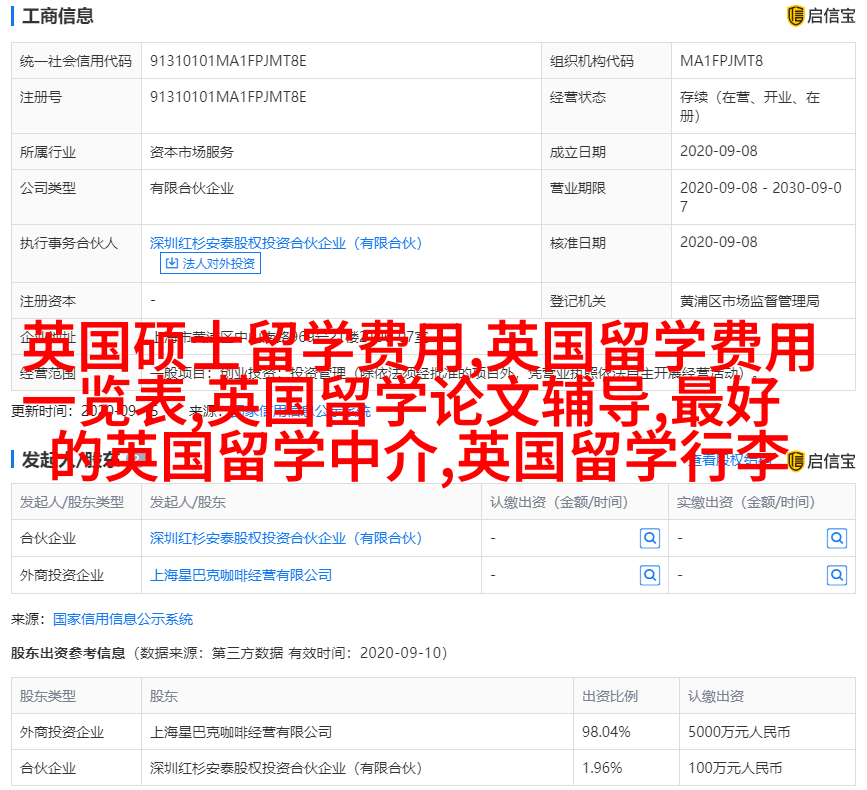Open the 启信宝 logo beside 工商信息
The height and width of the screenshot is (790, 867).
tap(821, 15)
